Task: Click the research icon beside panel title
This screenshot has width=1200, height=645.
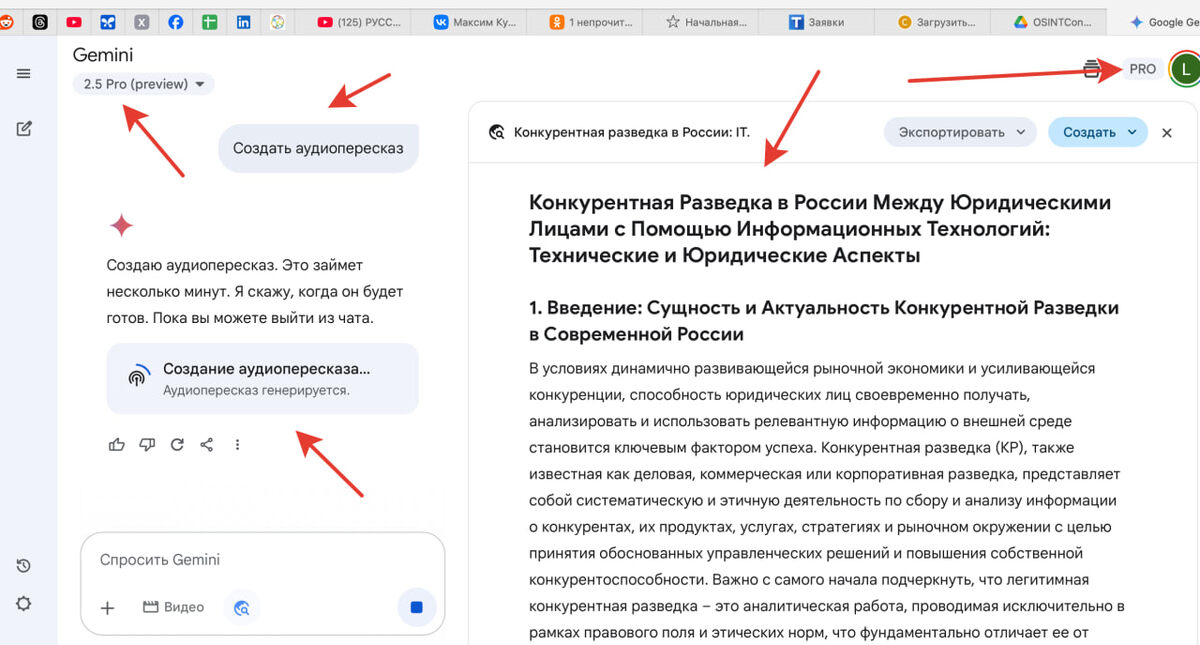Action: 496,132
